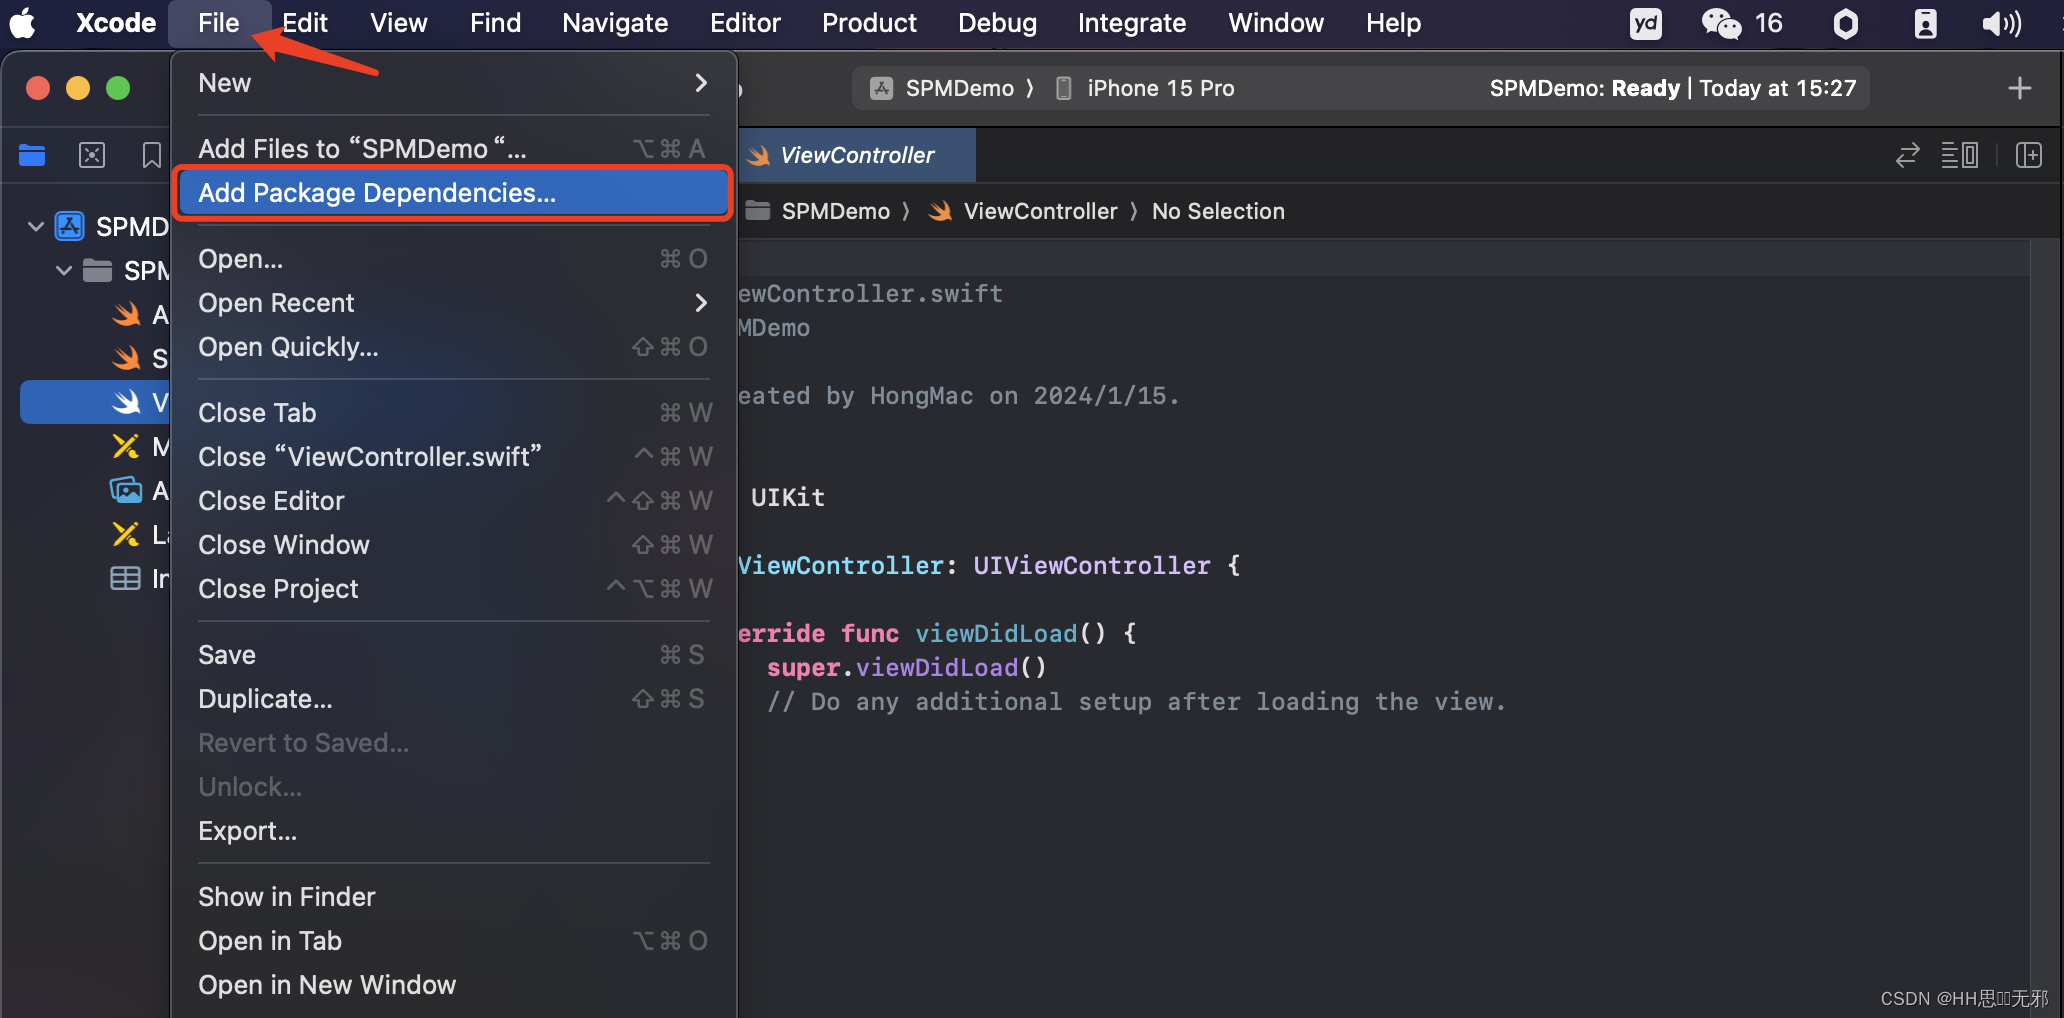Select Add Package Dependencies
Image resolution: width=2064 pixels, height=1018 pixels.
pos(454,193)
